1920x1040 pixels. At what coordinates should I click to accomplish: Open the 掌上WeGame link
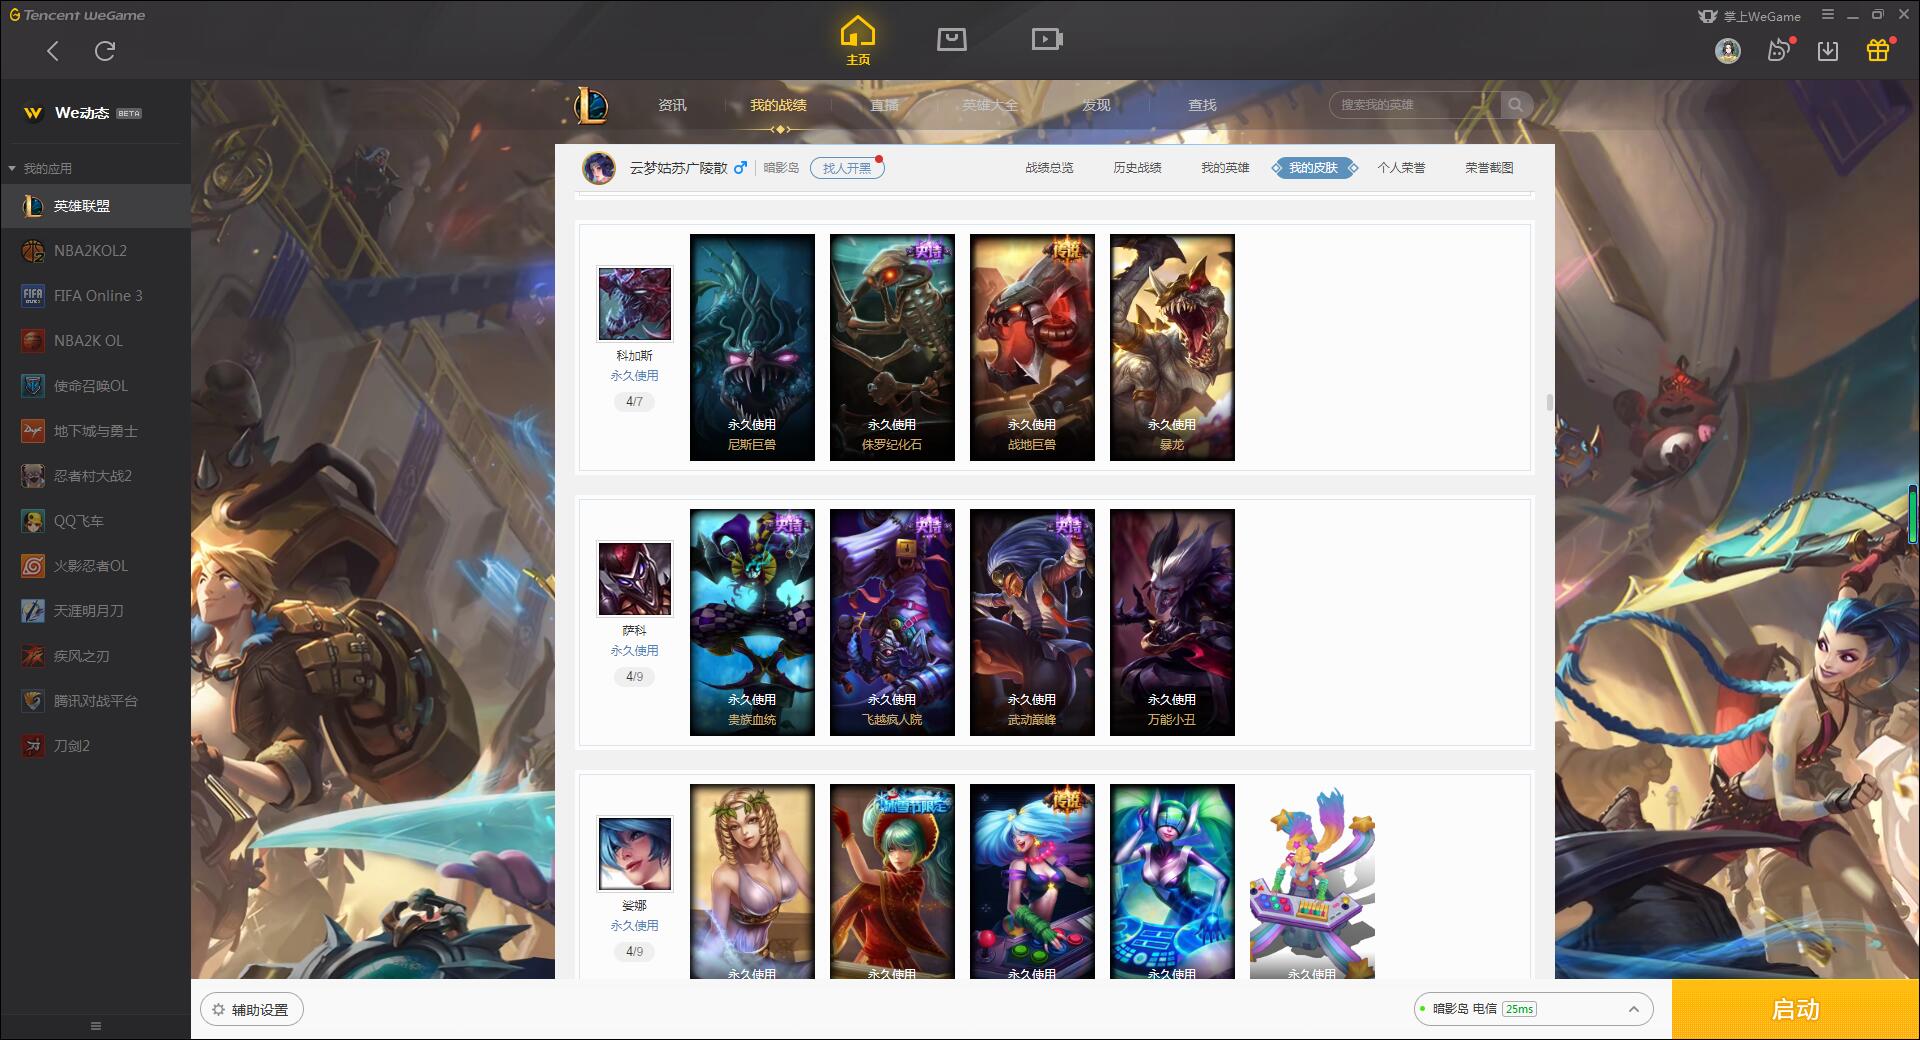(x=1750, y=16)
